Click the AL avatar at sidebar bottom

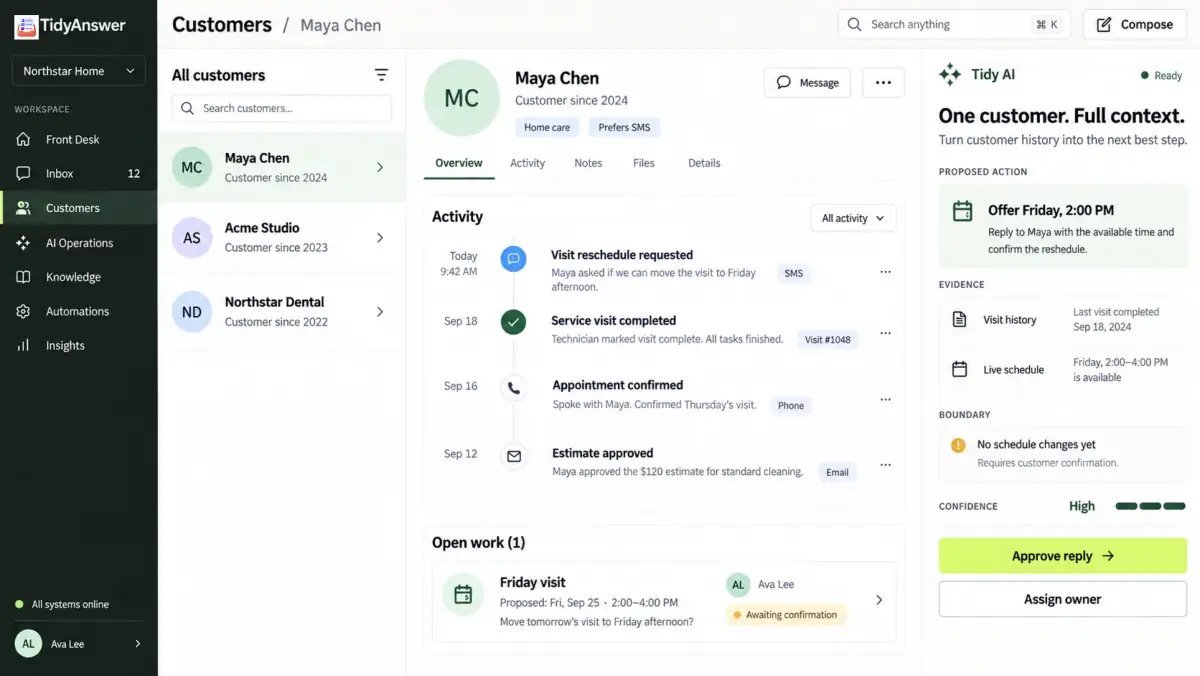(x=28, y=644)
